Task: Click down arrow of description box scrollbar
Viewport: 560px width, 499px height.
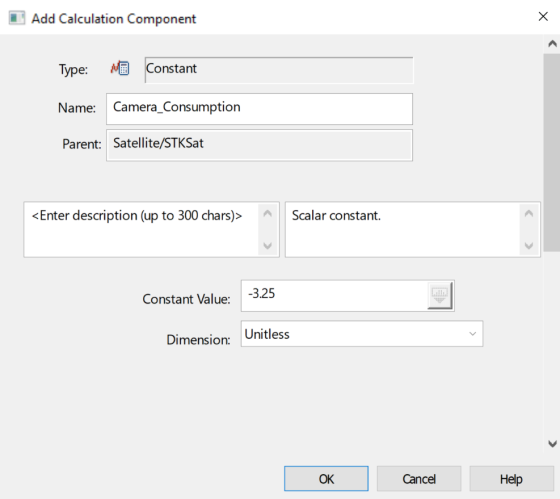Action: [x=268, y=245]
